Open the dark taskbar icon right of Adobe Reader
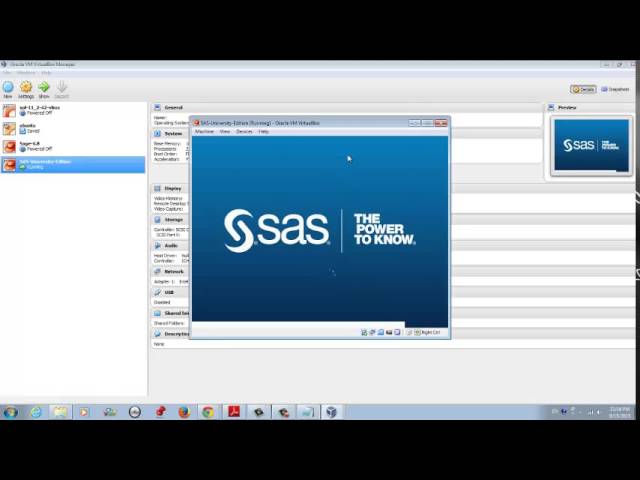Viewport: 640px width, 480px height. (x=259, y=412)
